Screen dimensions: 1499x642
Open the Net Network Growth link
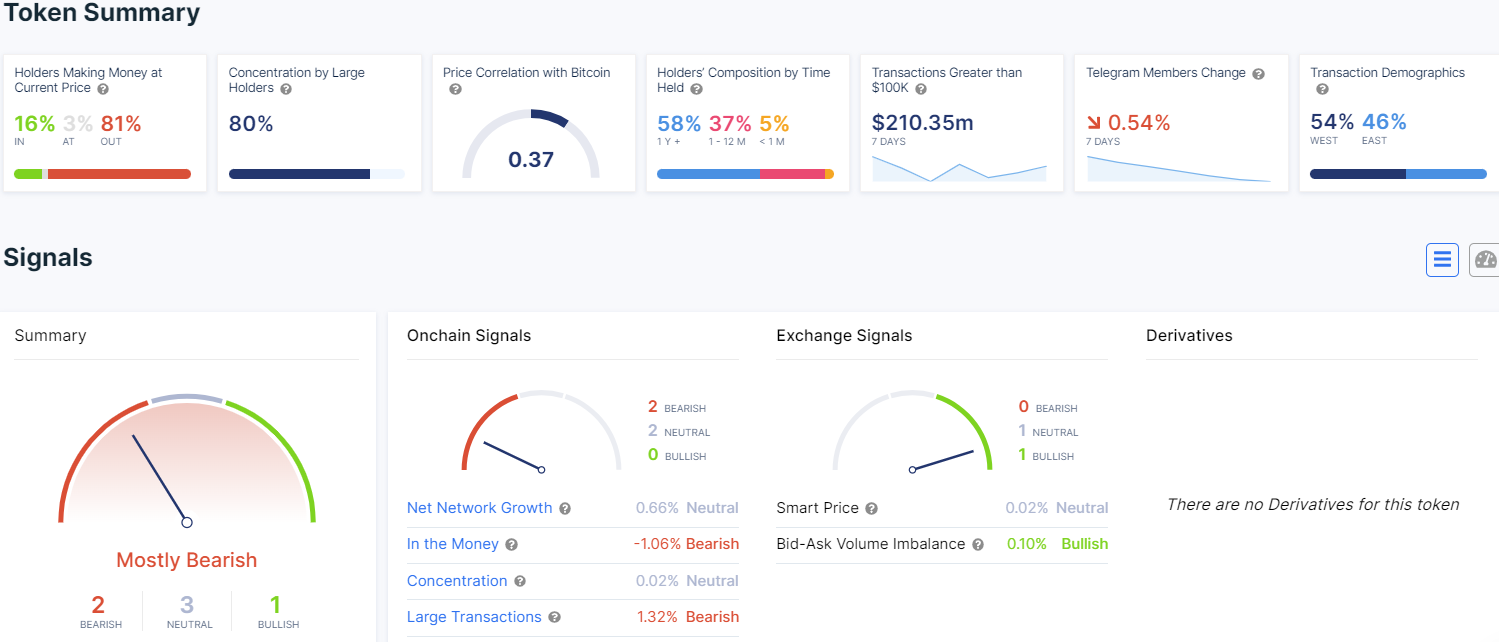479,508
